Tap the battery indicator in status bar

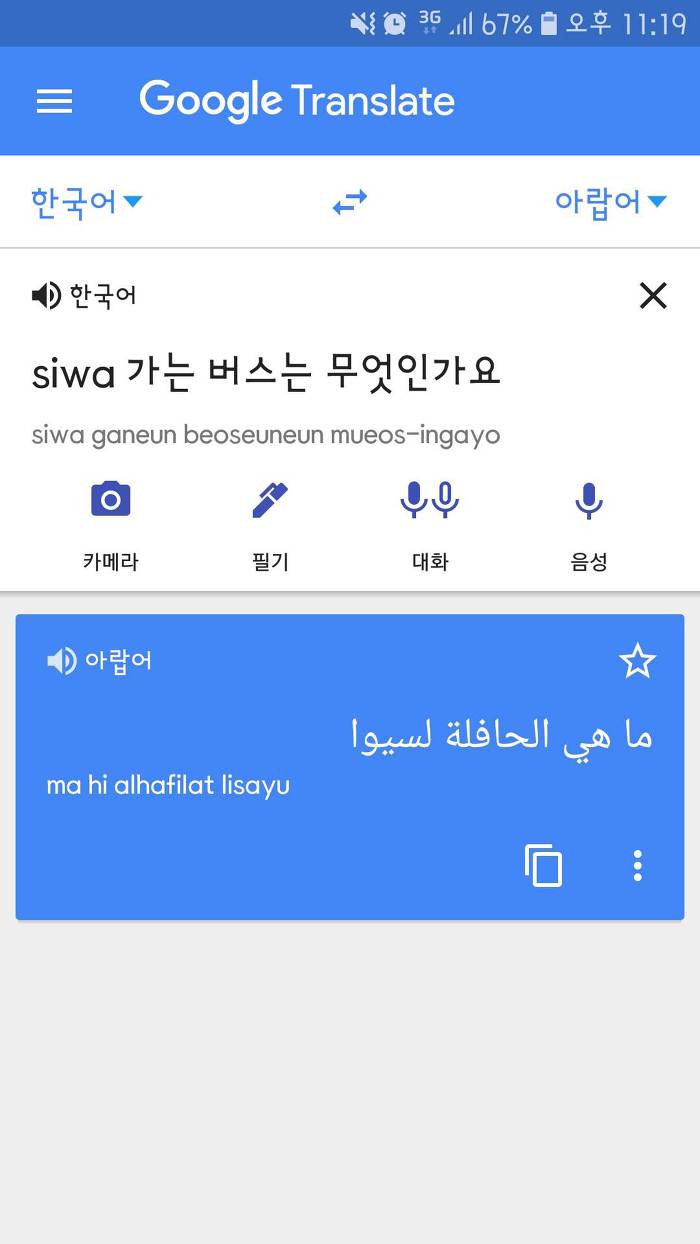(x=548, y=24)
